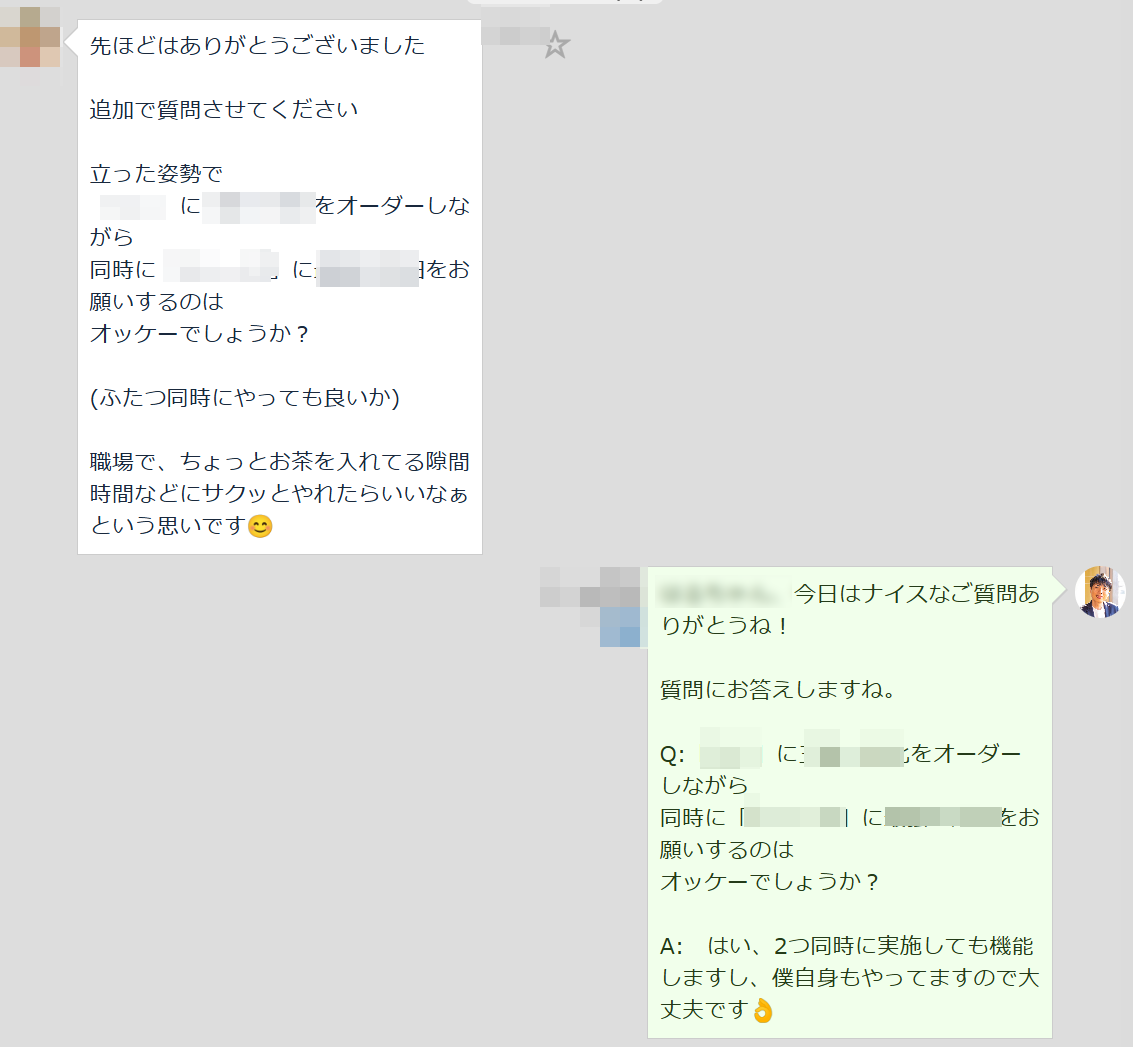
Task: Click the line しますし、僕自身もやってますので大
Action: (850, 978)
